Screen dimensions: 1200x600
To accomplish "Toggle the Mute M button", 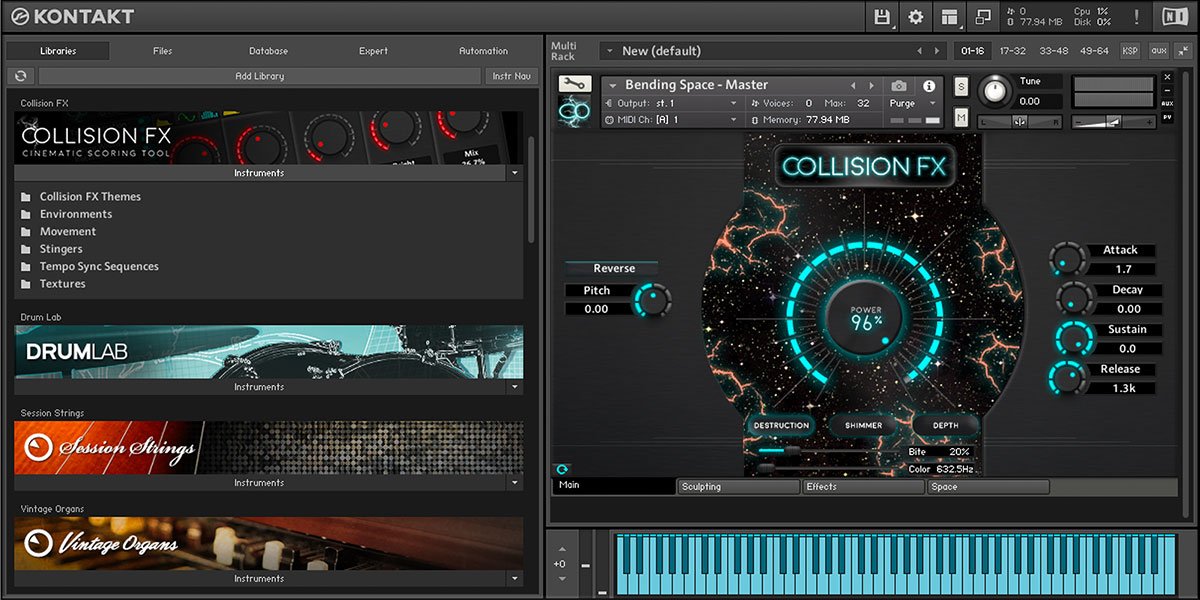I will [x=961, y=117].
